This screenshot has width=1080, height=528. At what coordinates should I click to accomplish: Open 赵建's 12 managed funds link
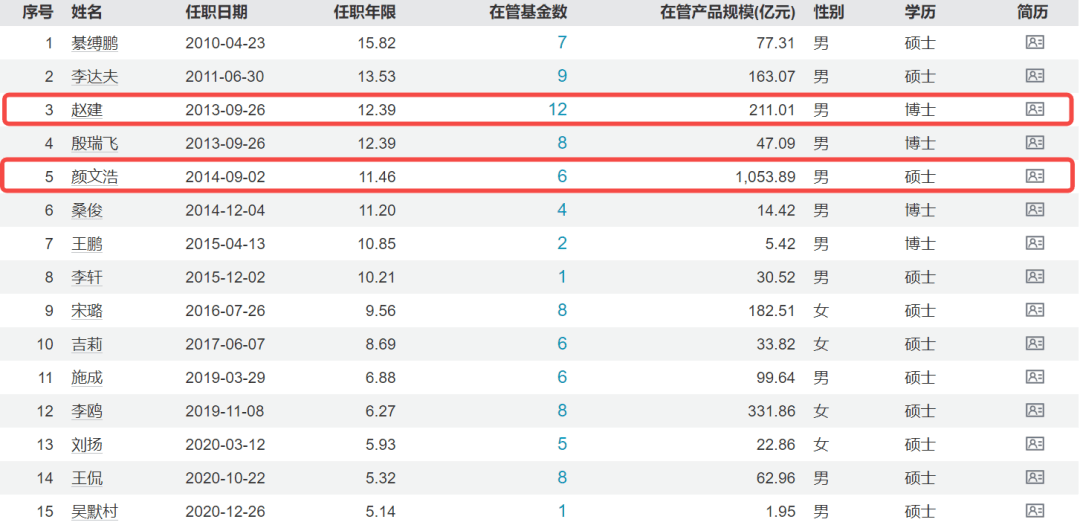(557, 109)
